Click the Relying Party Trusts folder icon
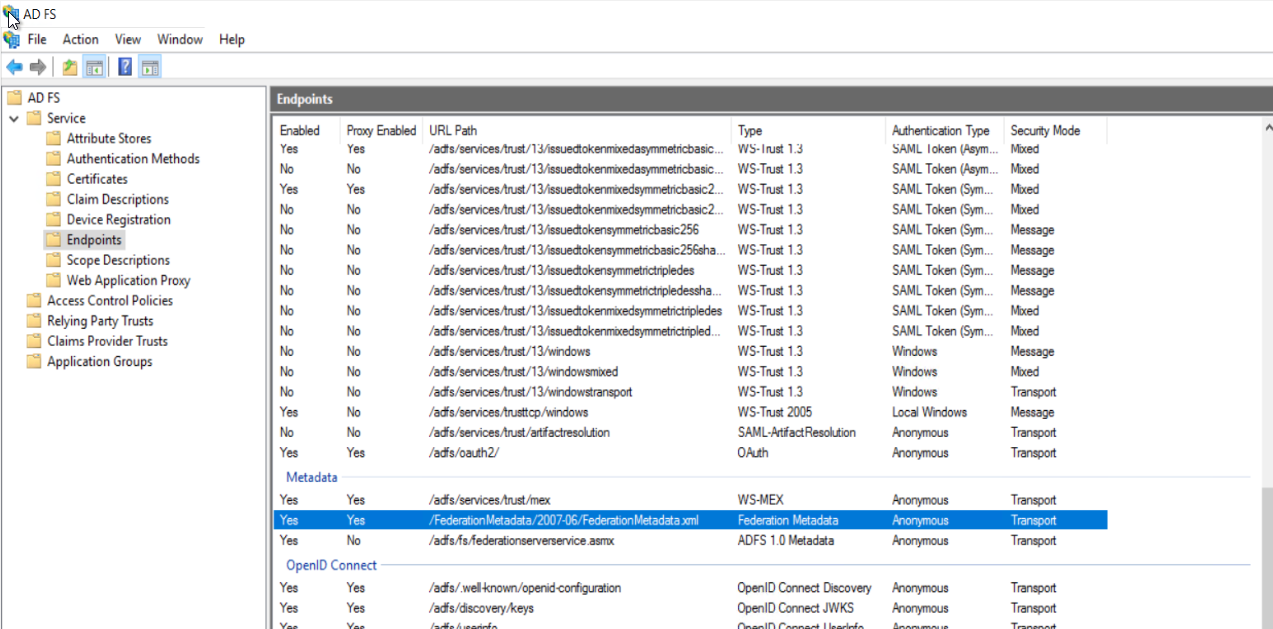The width and height of the screenshot is (1273, 629). [x=34, y=321]
